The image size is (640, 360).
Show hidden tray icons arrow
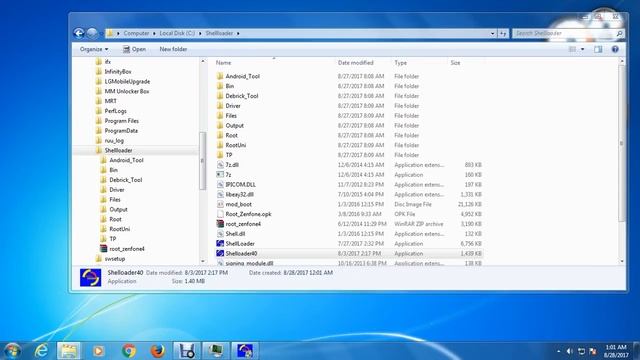click(x=558, y=351)
